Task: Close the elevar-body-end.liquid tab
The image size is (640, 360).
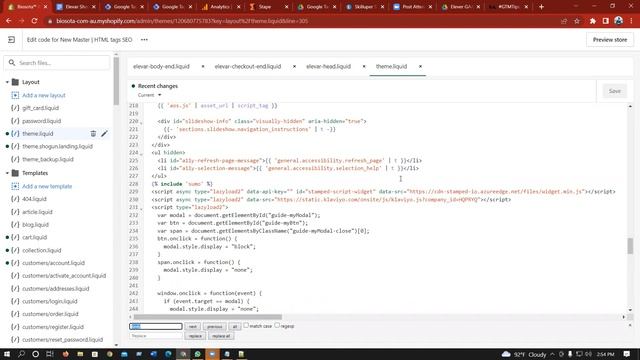Action: (203, 66)
